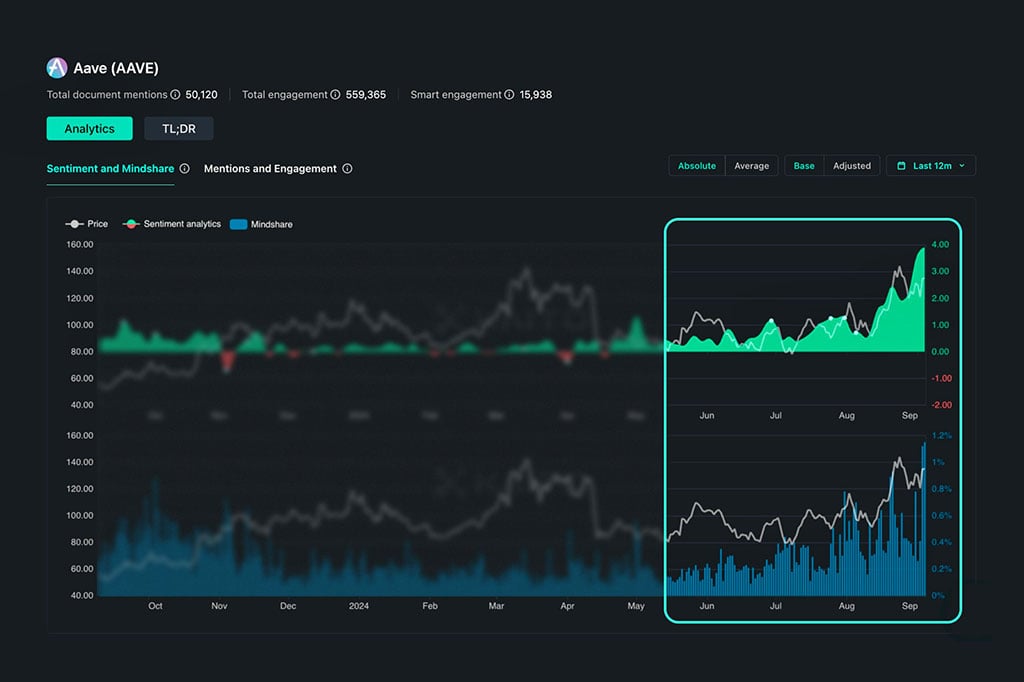1024x682 pixels.
Task: Switch to the Average view option
Action: [752, 166]
